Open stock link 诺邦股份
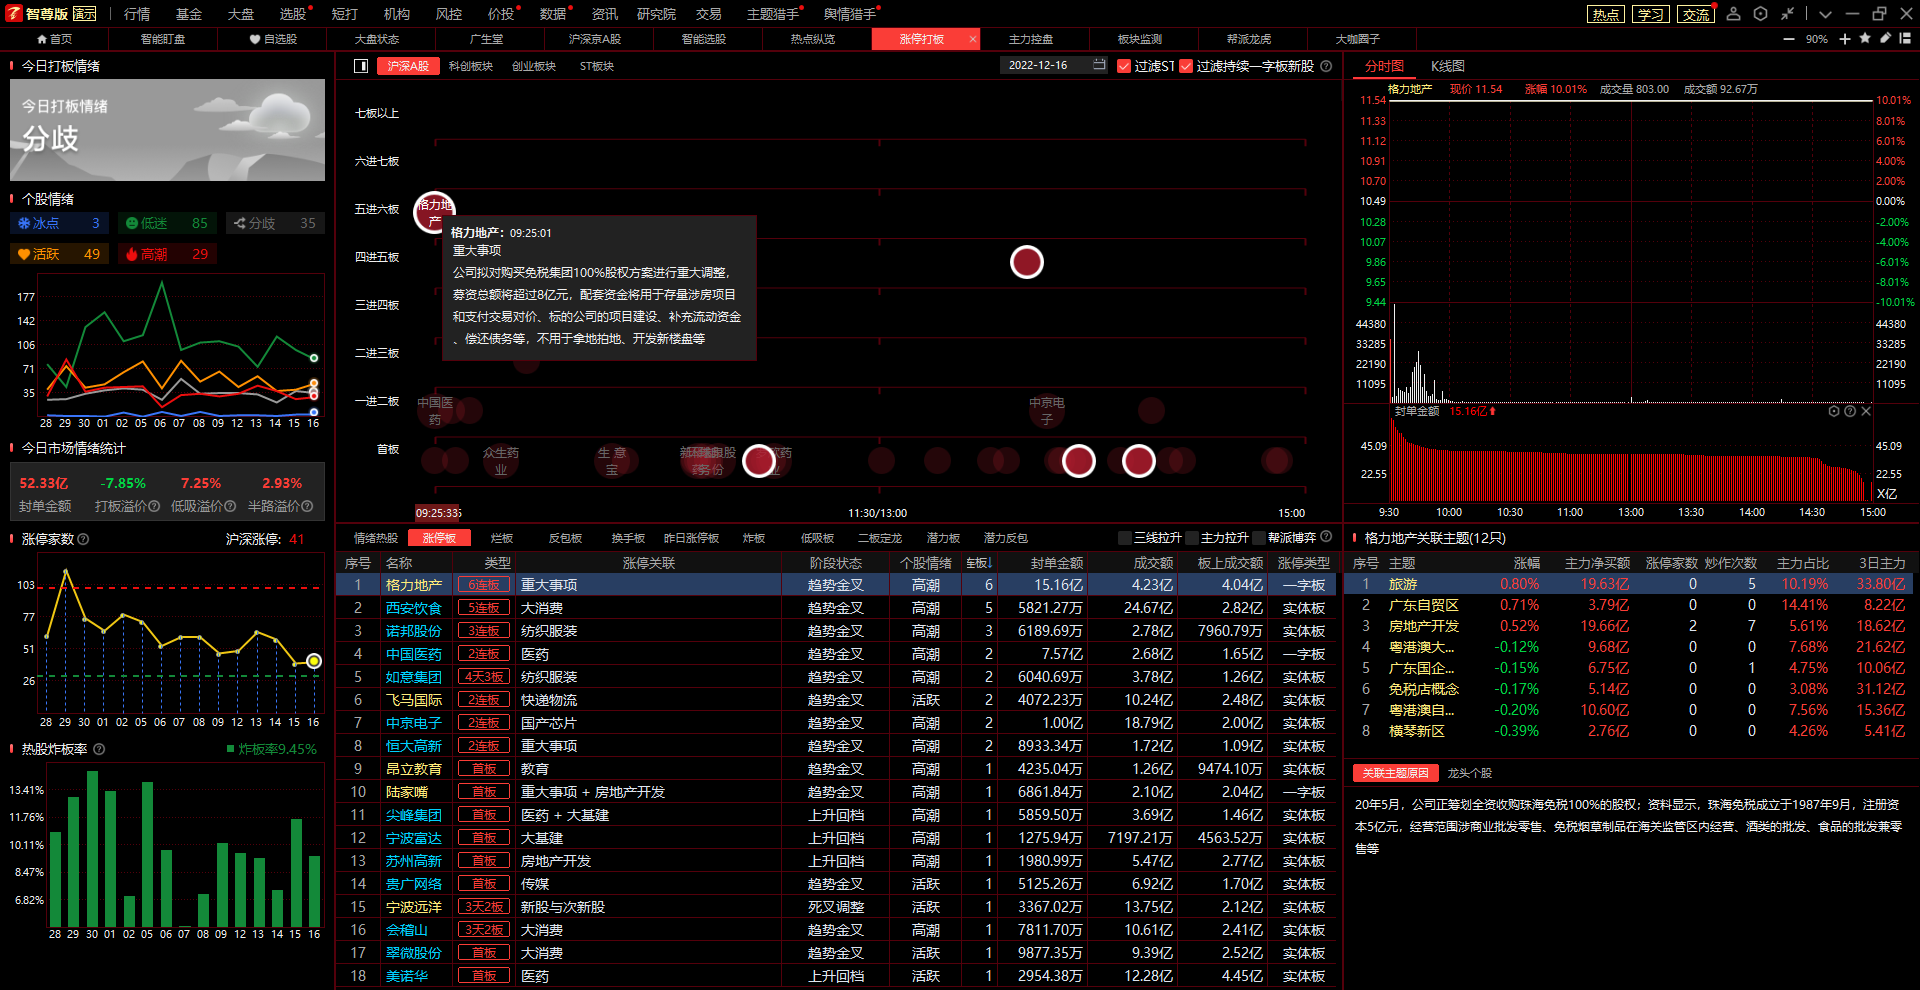1920x990 pixels. [x=414, y=631]
